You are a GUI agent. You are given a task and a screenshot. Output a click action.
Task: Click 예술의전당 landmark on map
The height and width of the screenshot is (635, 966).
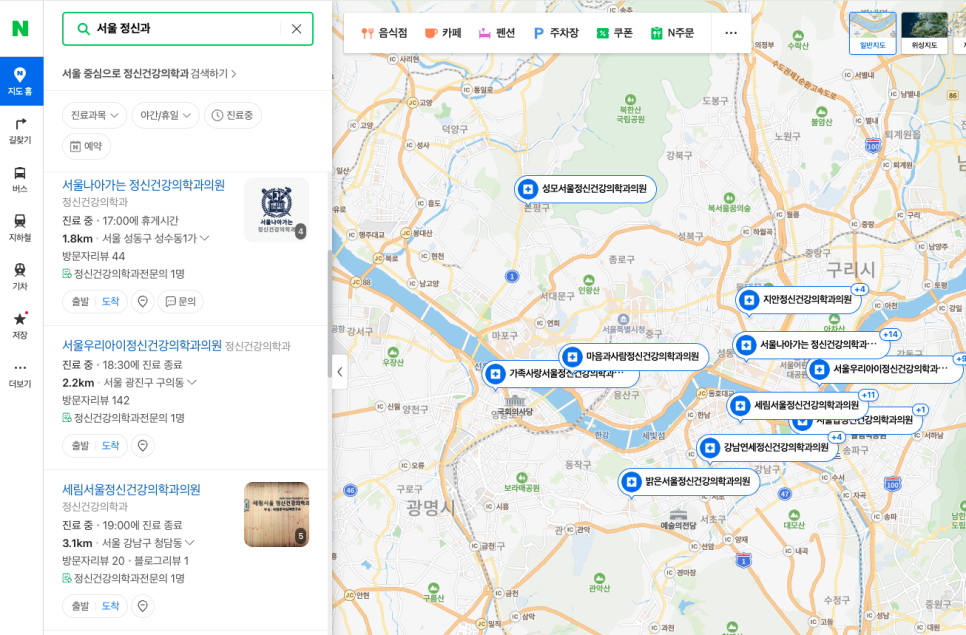[678, 520]
